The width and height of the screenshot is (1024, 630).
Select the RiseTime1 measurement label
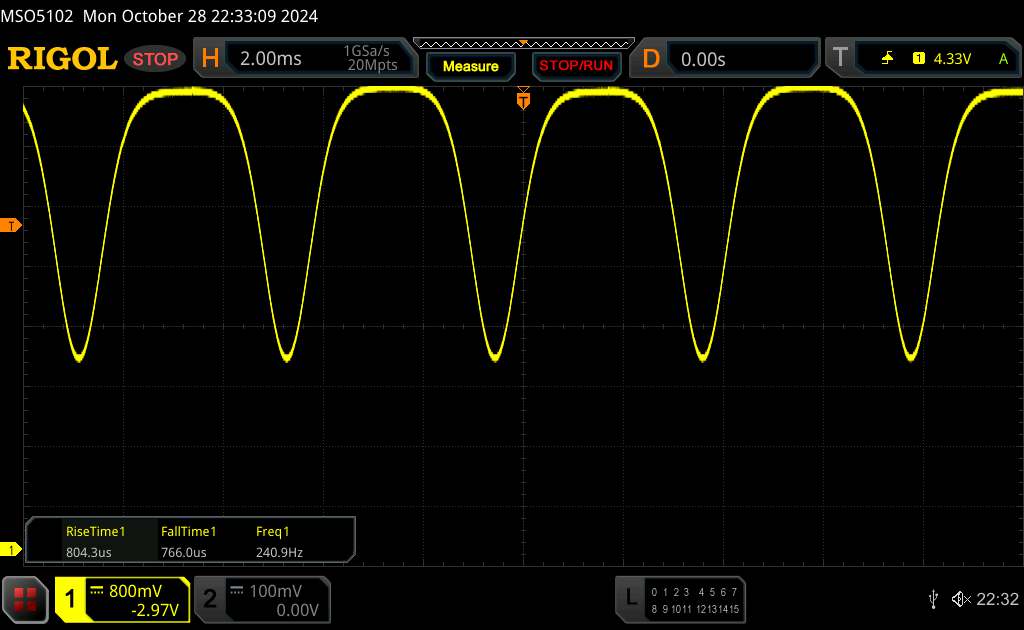click(95, 531)
